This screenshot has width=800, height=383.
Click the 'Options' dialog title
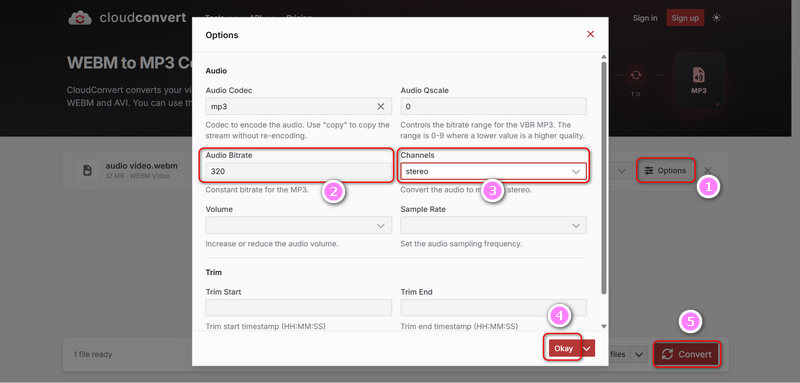point(221,35)
